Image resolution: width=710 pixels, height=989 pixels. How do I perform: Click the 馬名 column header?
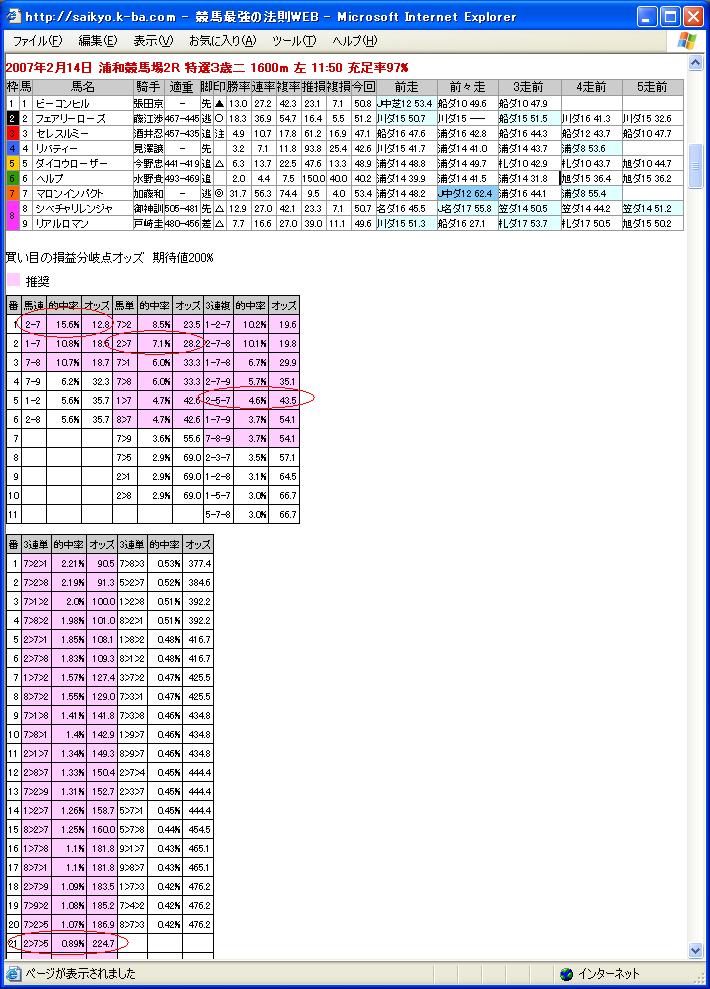[x=83, y=87]
